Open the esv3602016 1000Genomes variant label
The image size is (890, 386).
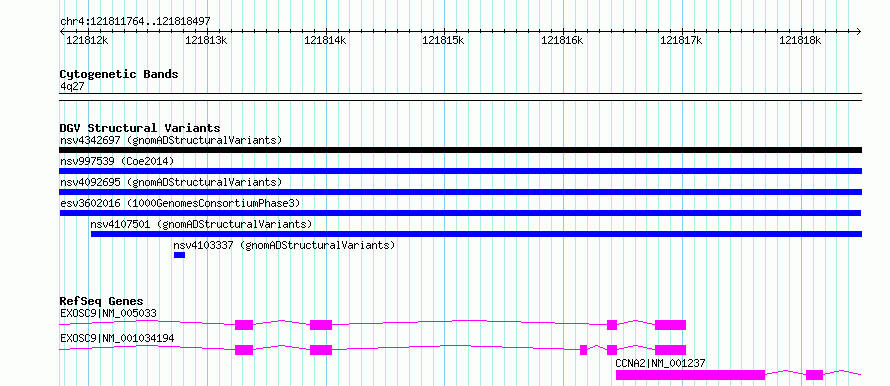coord(180,203)
